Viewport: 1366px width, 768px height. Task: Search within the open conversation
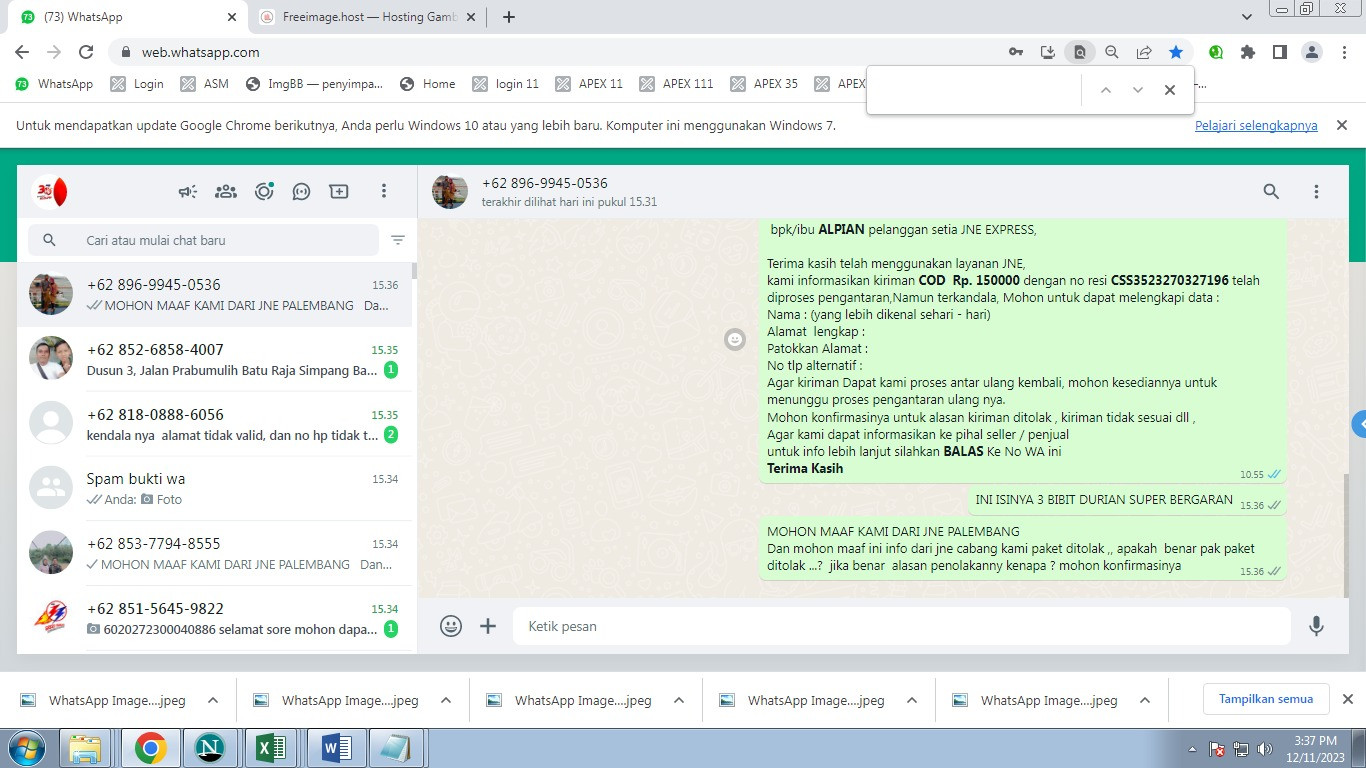[x=1271, y=191]
